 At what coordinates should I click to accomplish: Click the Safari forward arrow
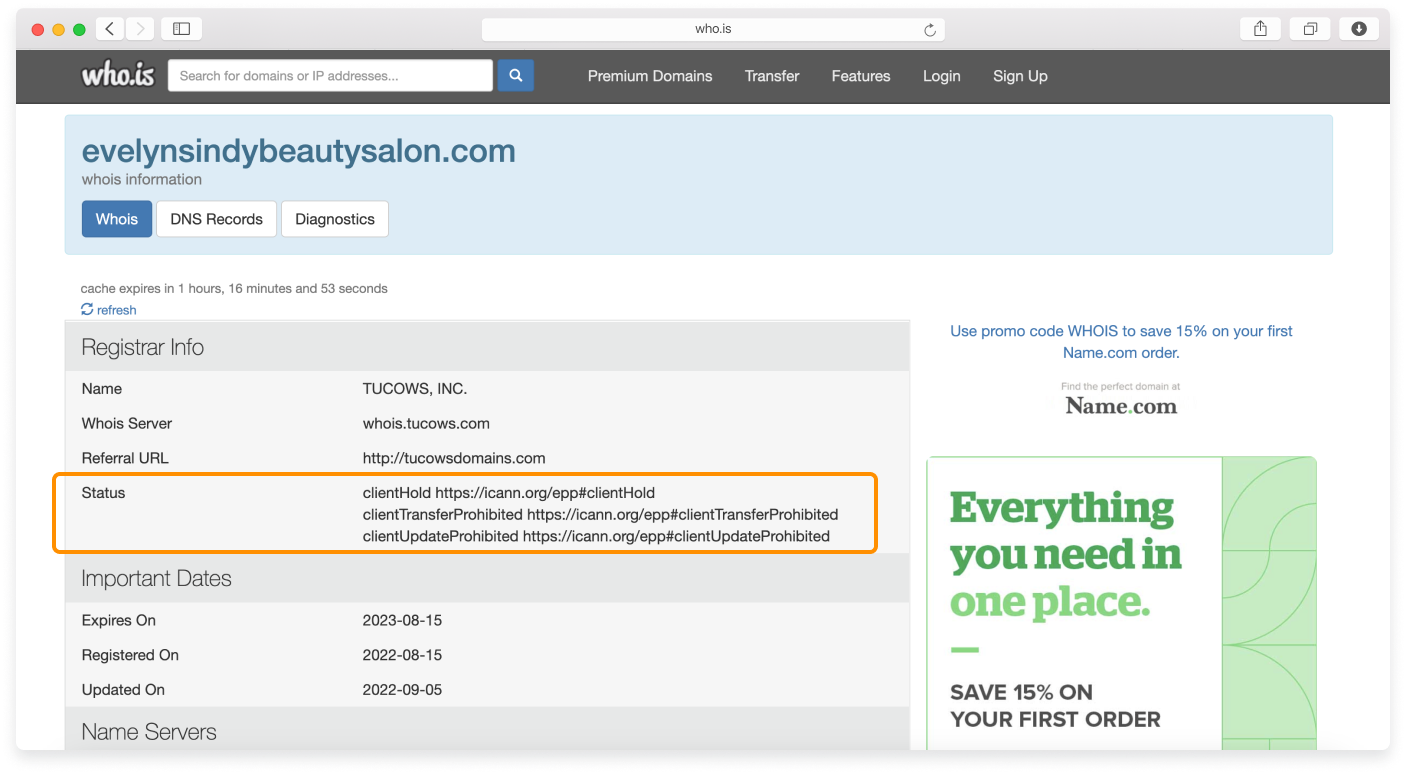(139, 29)
